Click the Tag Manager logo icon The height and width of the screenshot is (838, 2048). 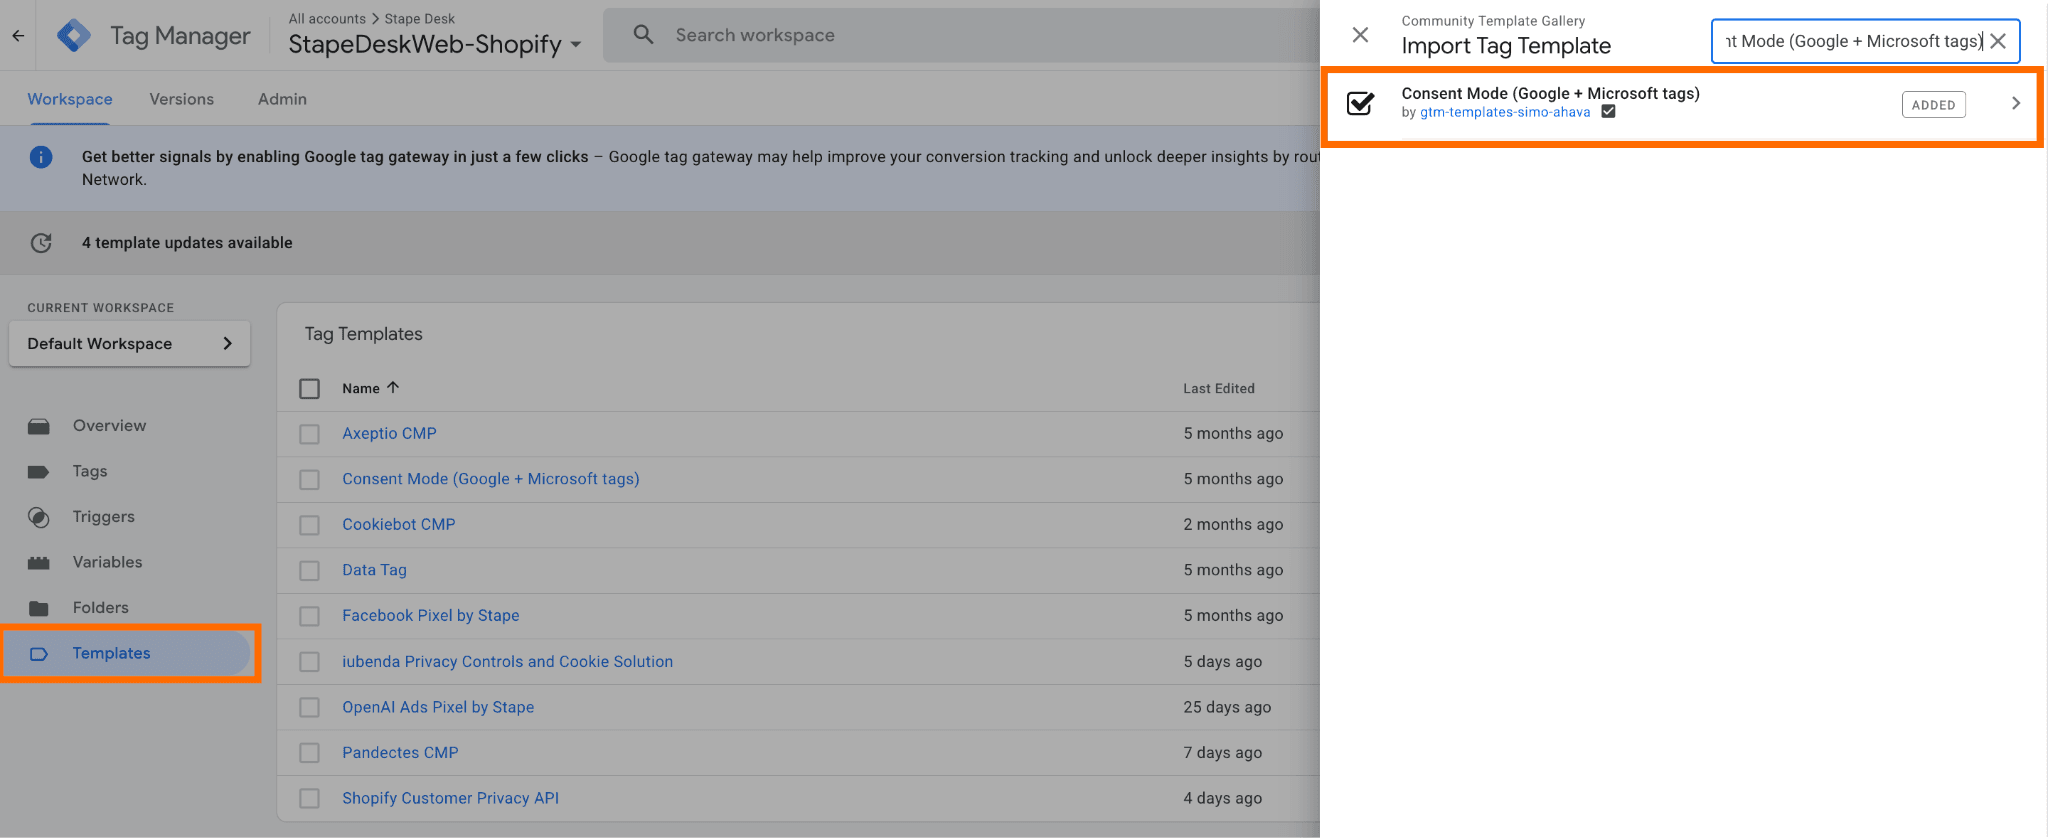(x=74, y=35)
